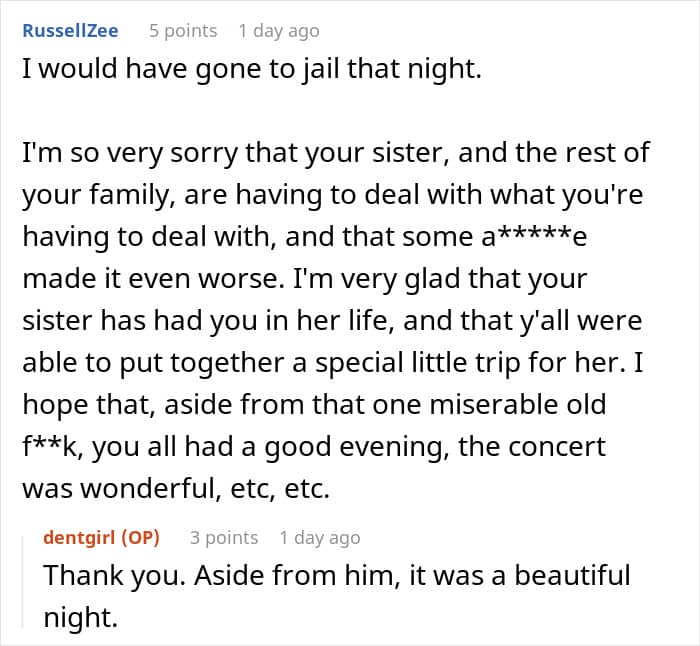
Task: Click the phrase "miserable old"
Action: 558,404
